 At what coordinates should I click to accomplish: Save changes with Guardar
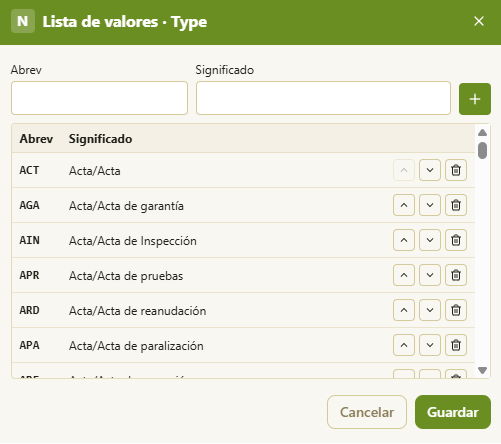(x=453, y=412)
